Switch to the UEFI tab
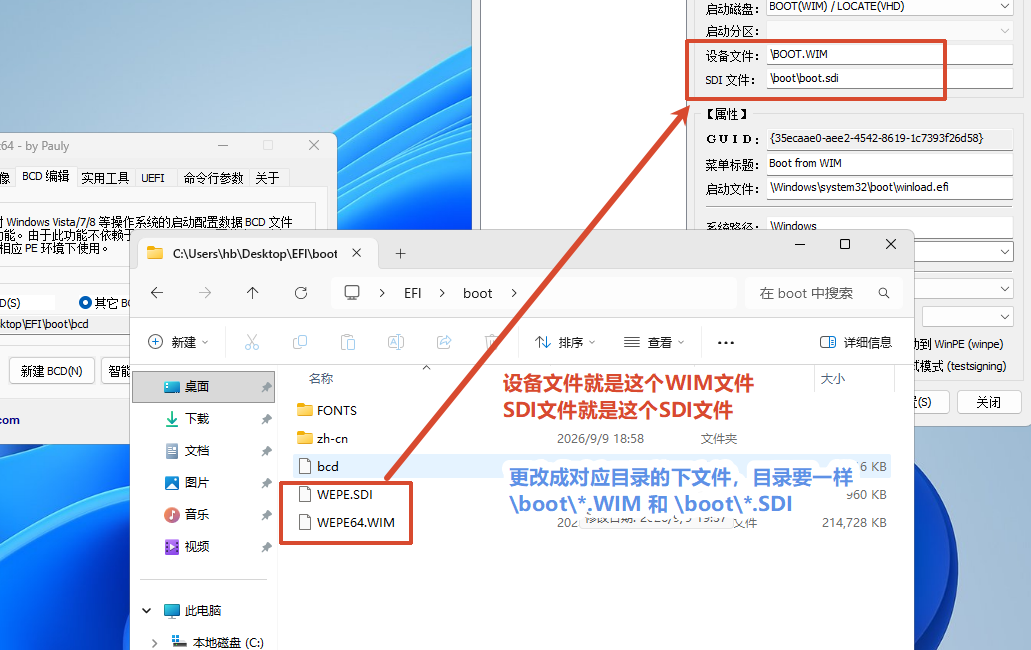The height and width of the screenshot is (650, 1031). click(x=153, y=177)
